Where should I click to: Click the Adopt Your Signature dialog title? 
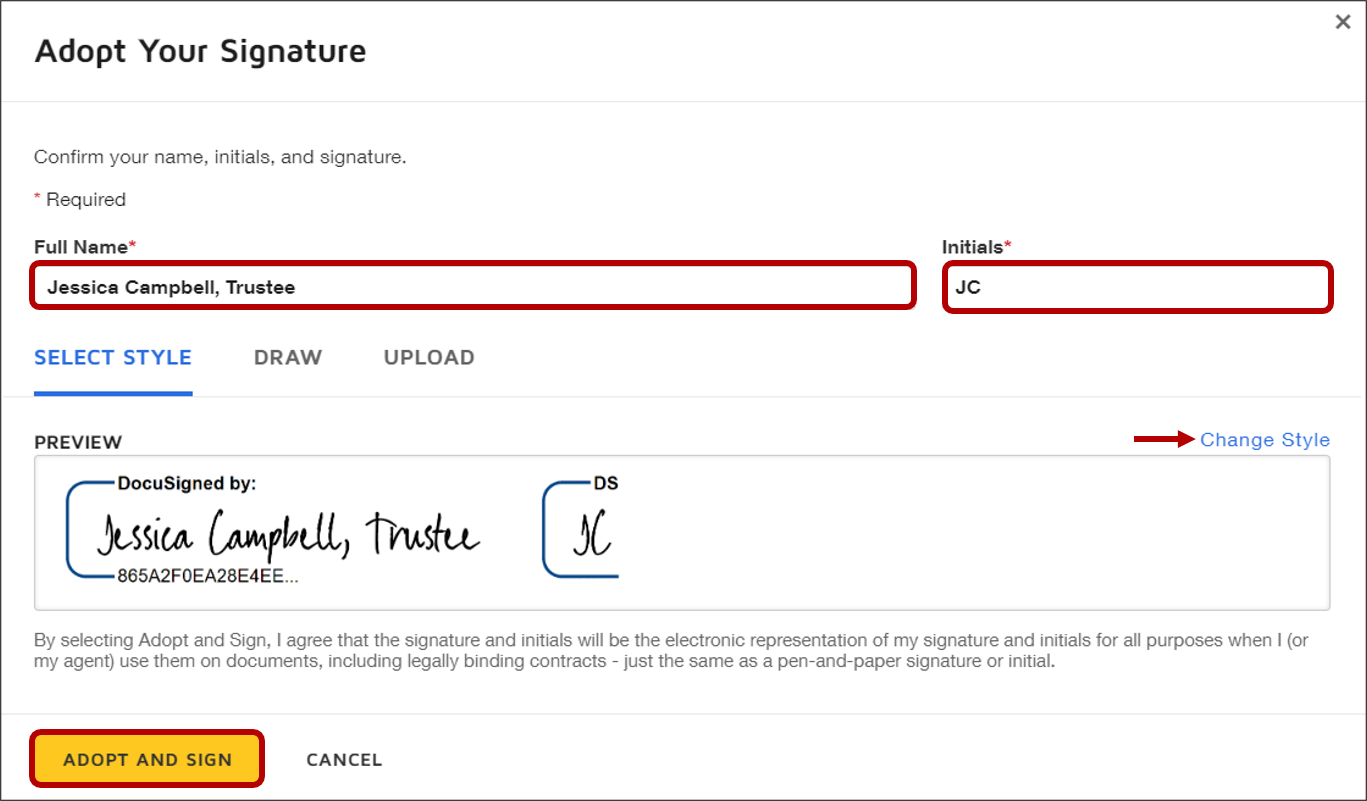point(200,51)
